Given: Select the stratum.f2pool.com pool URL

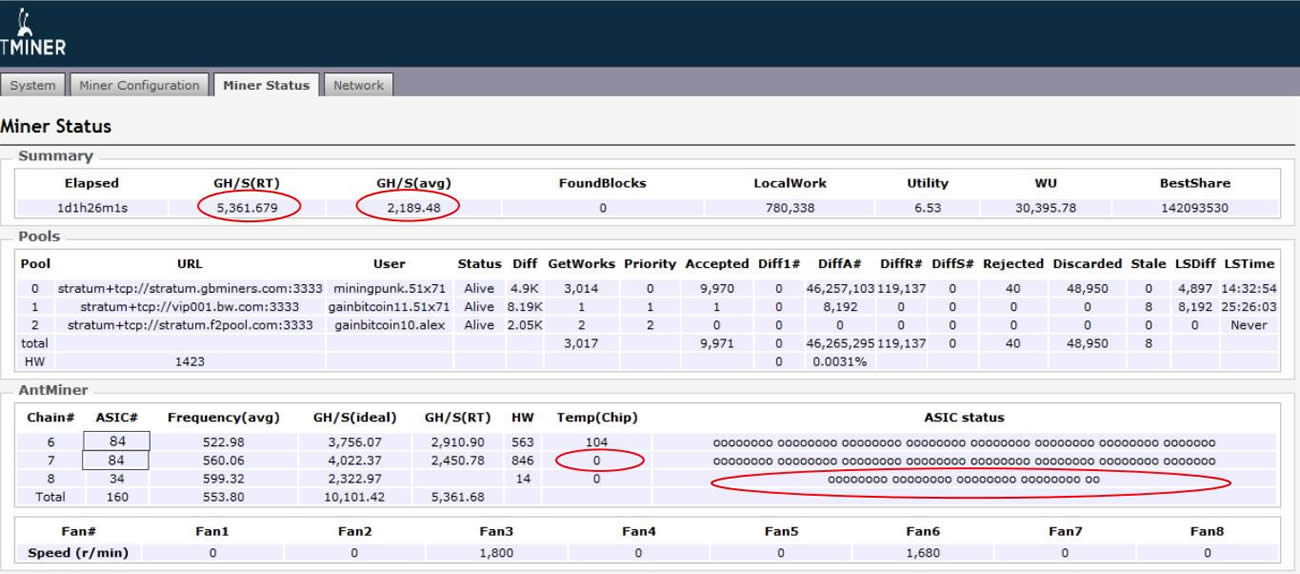Looking at the screenshot, I should point(190,325).
